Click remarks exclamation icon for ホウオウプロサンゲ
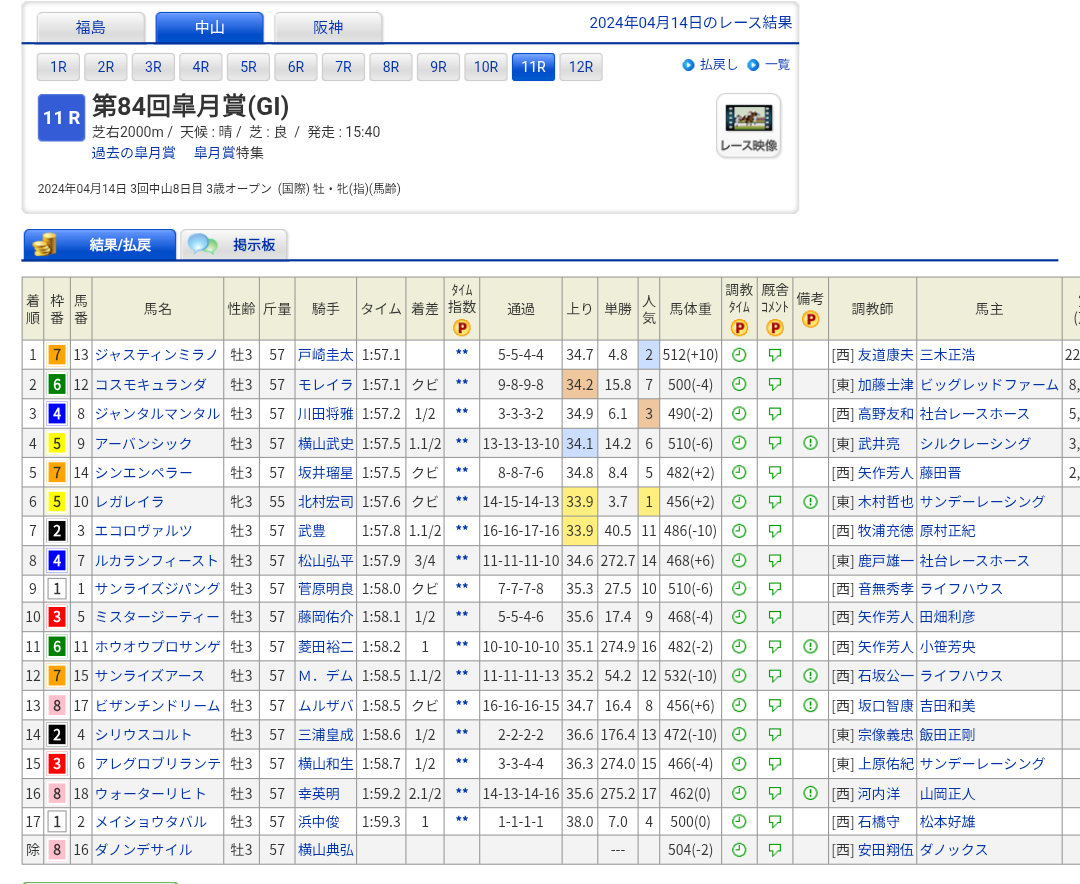The width and height of the screenshot is (1080, 884). [x=810, y=647]
